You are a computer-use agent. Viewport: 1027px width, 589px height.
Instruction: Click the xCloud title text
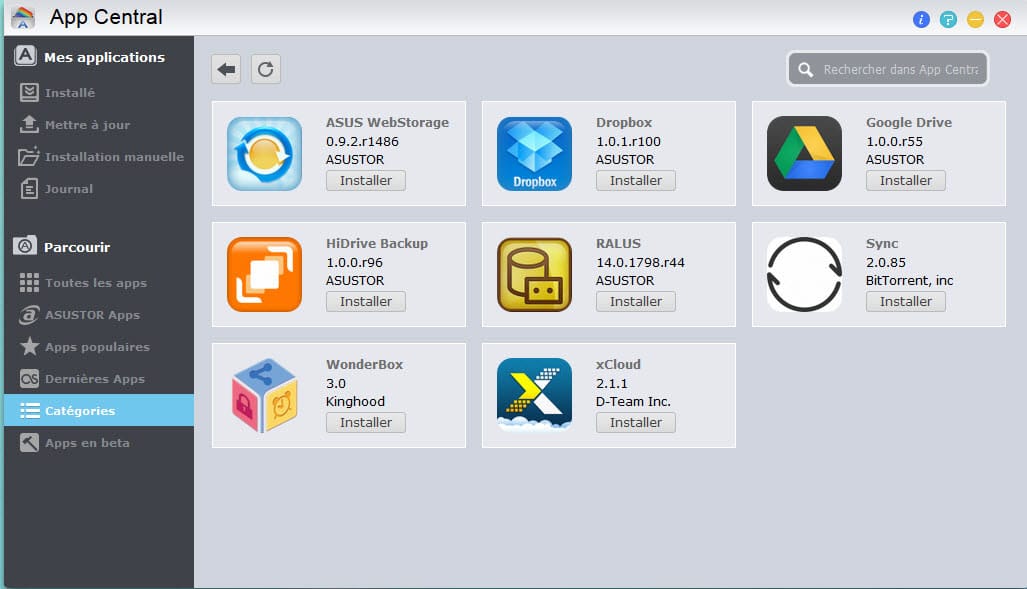(618, 364)
